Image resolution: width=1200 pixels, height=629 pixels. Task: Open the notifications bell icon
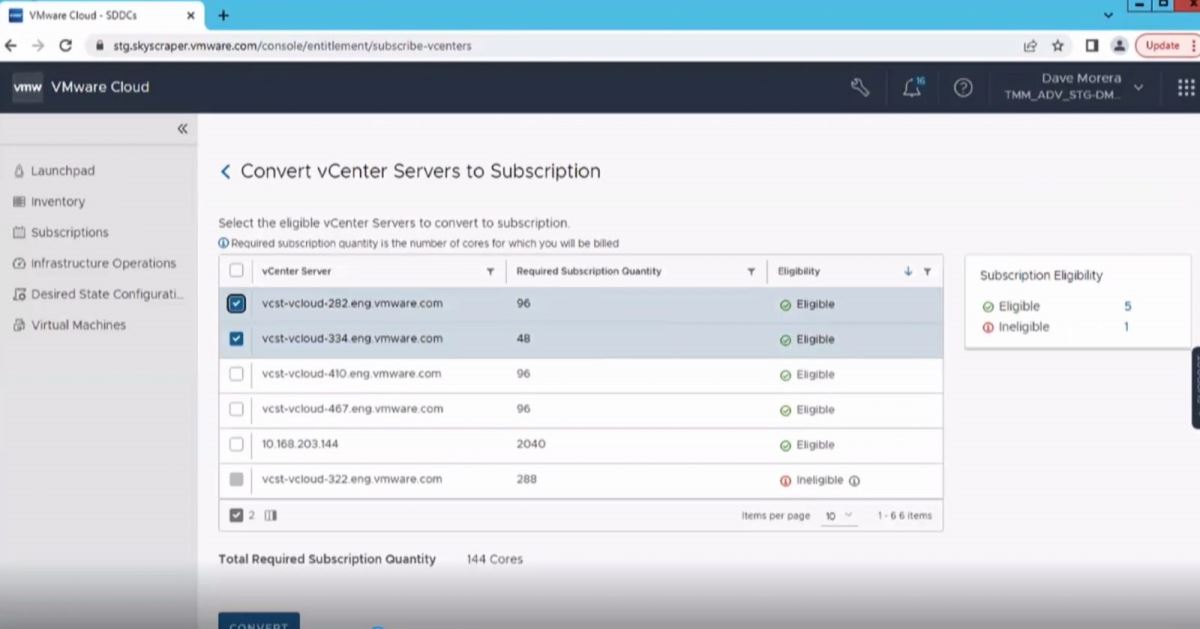click(913, 87)
